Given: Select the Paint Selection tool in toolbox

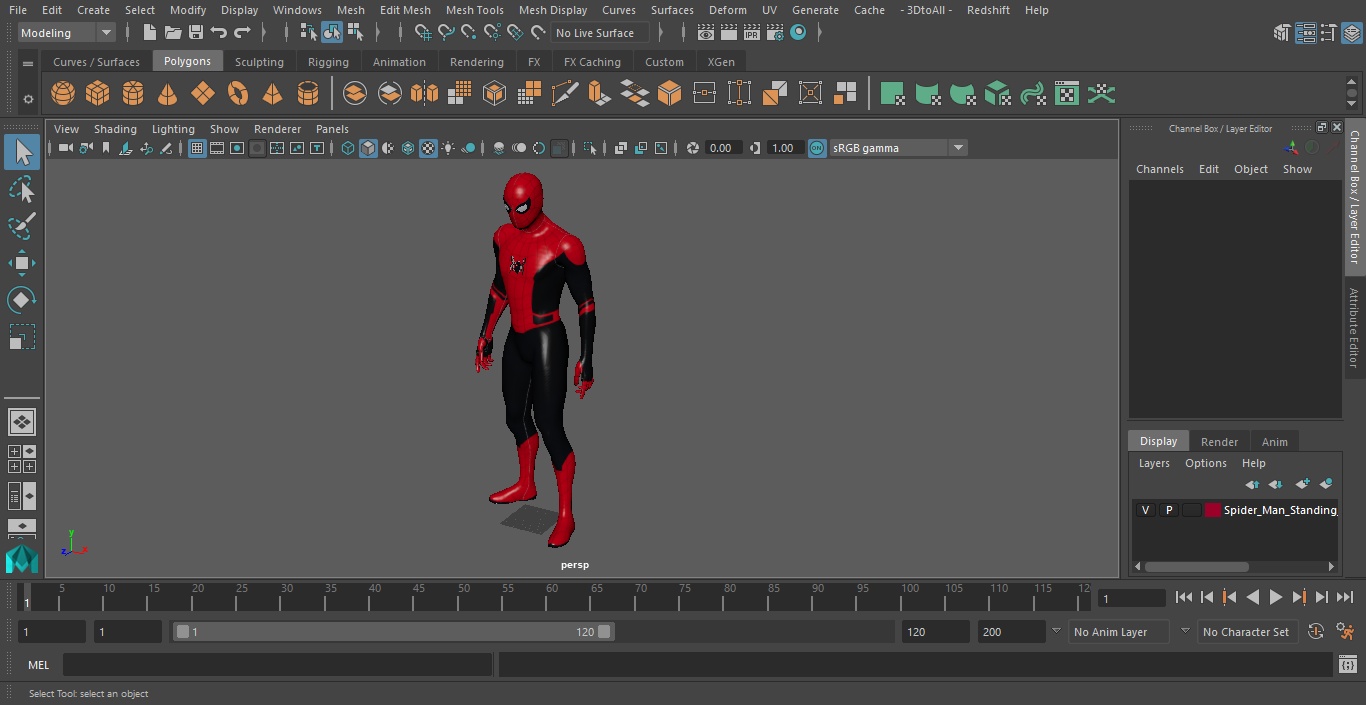Looking at the screenshot, I should tap(22, 226).
